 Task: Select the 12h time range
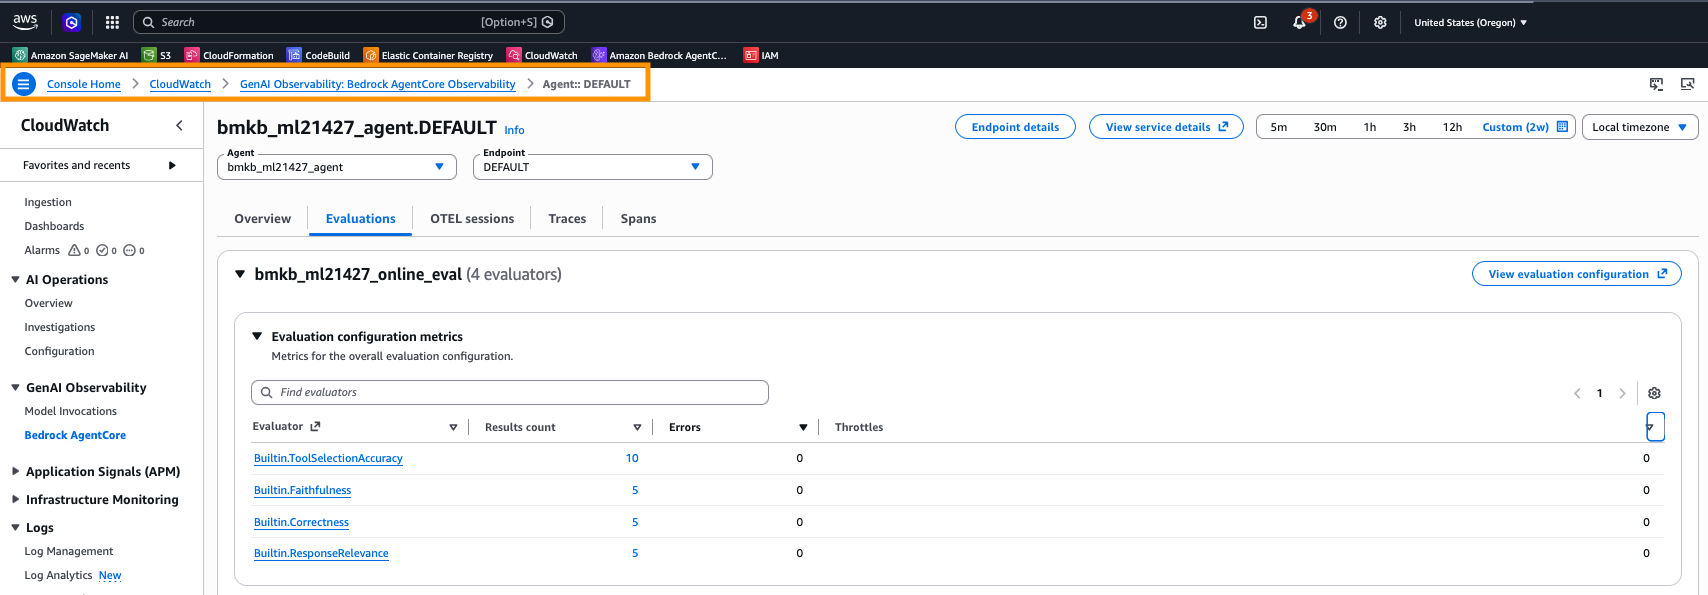click(1452, 127)
